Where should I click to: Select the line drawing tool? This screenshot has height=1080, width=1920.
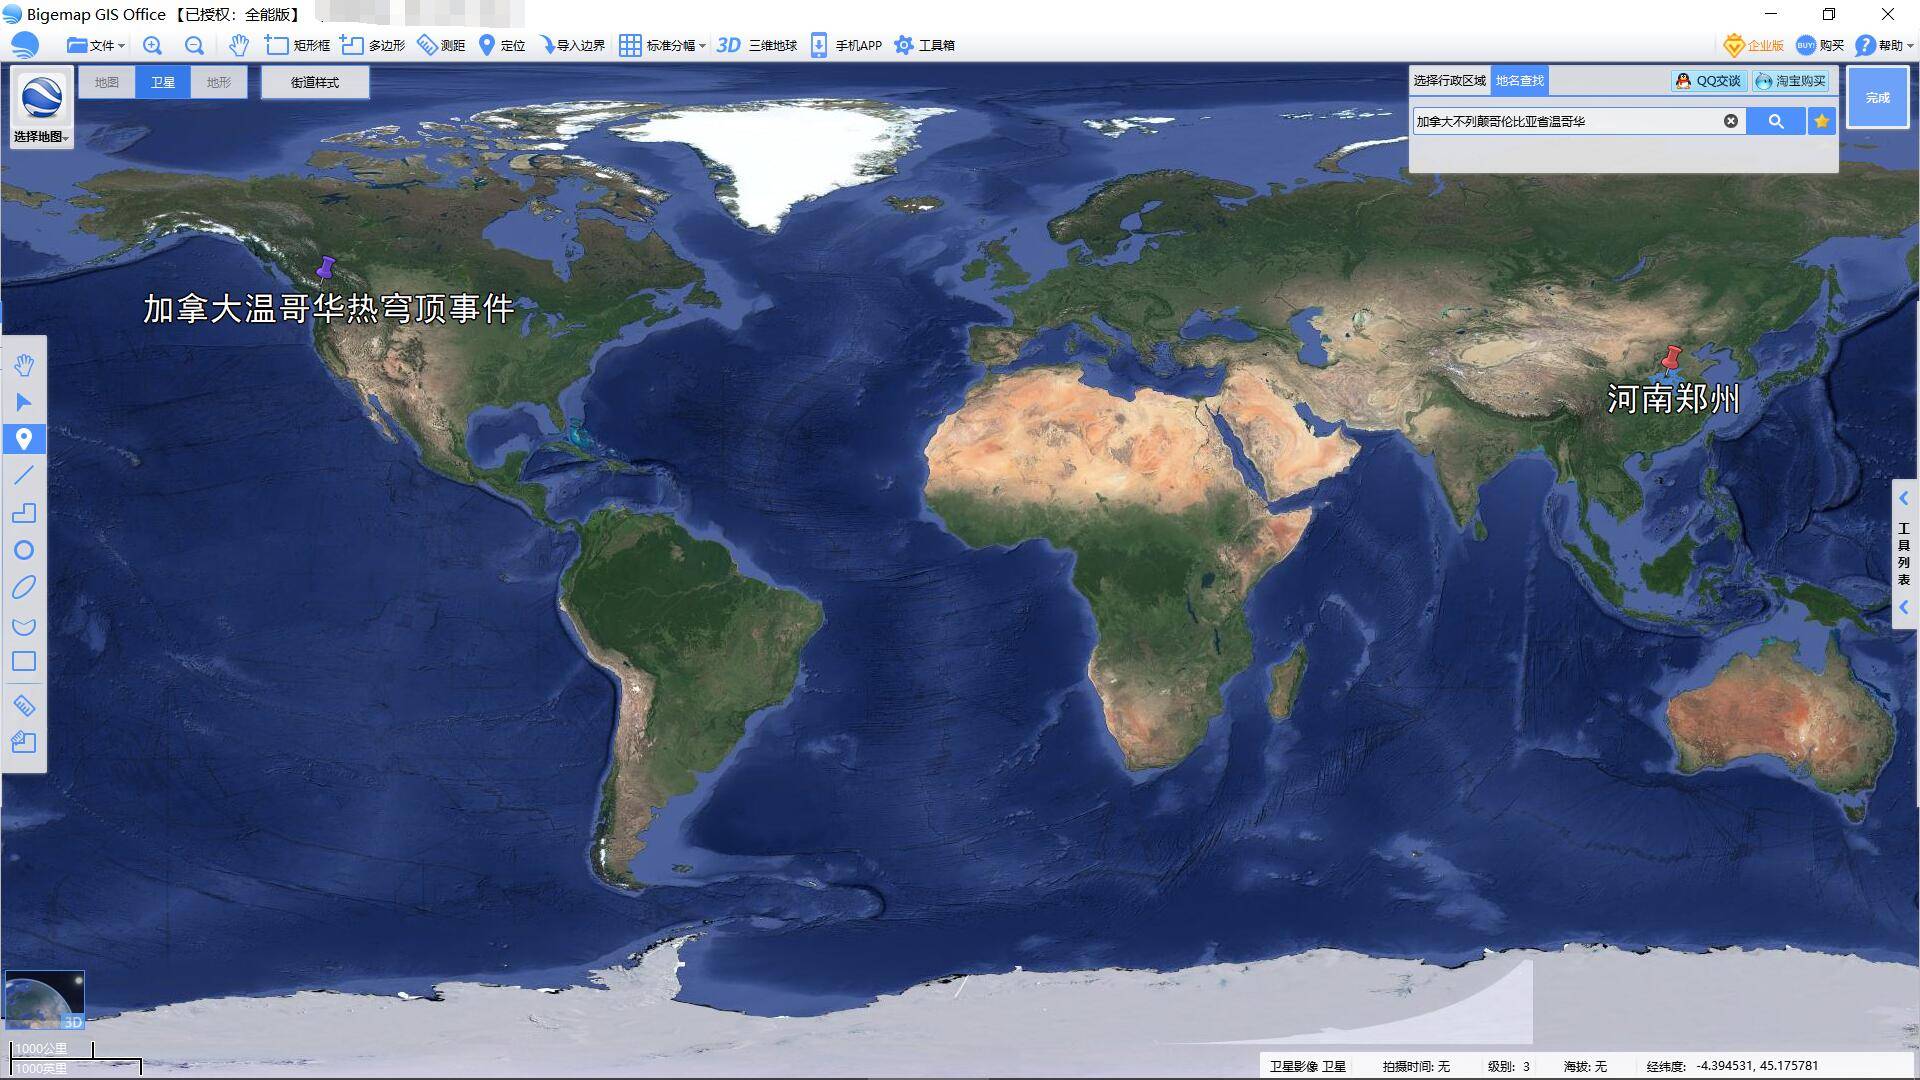pos(25,476)
